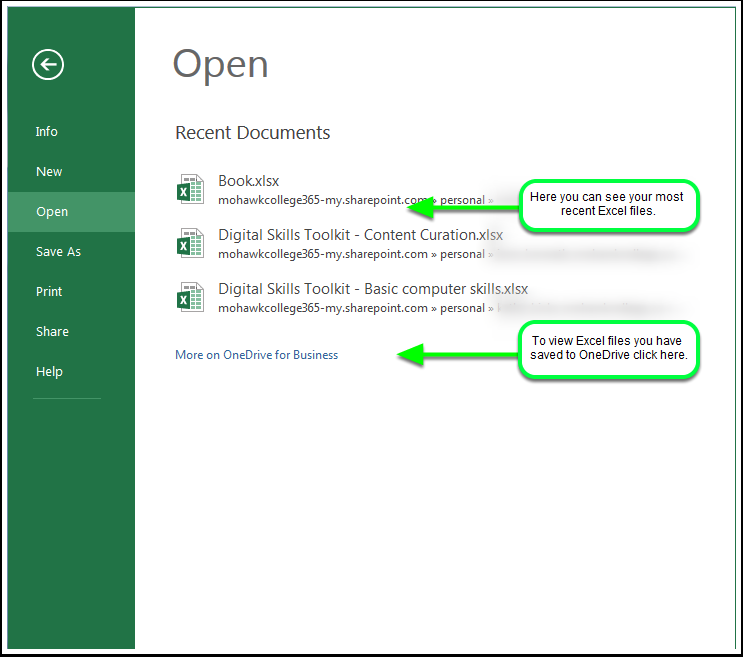Click the callout about recent Excel files
The image size is (743, 657).
point(607,205)
